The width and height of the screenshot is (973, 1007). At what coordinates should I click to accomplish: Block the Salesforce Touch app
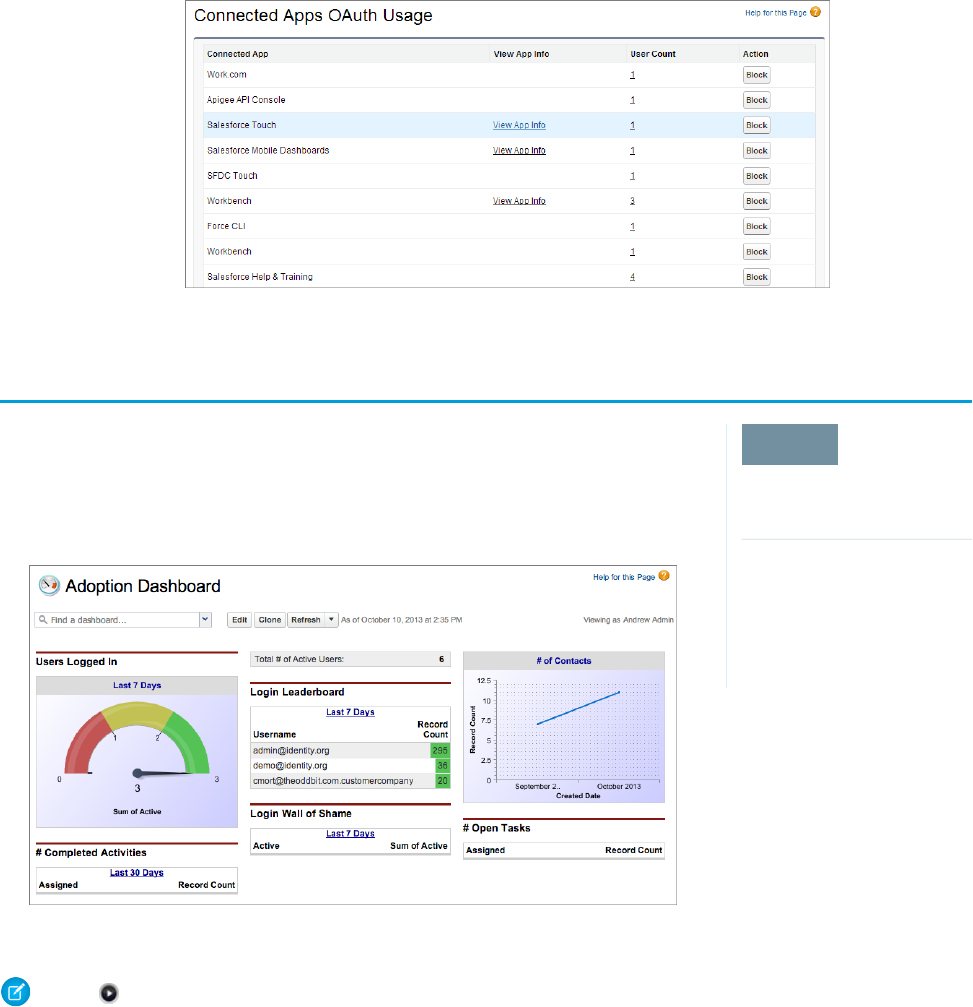tap(757, 125)
